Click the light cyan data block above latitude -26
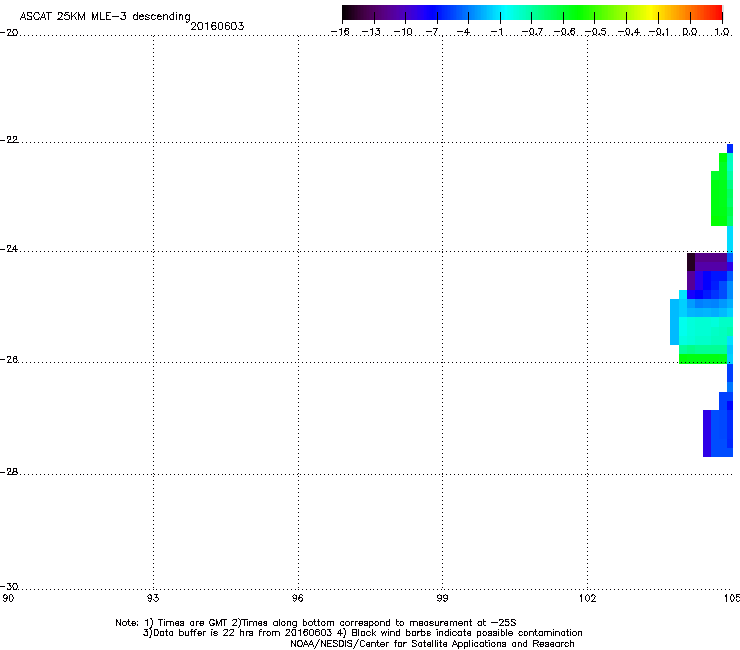The width and height of the screenshot is (740, 650). click(x=703, y=330)
